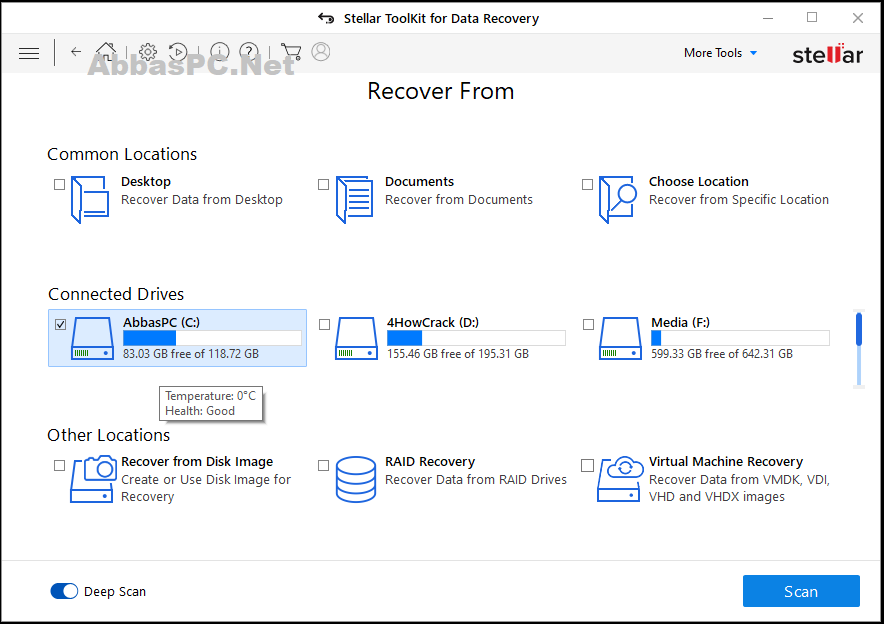Check the Media (F:) checkbox
The height and width of the screenshot is (624, 884).
coord(588,324)
